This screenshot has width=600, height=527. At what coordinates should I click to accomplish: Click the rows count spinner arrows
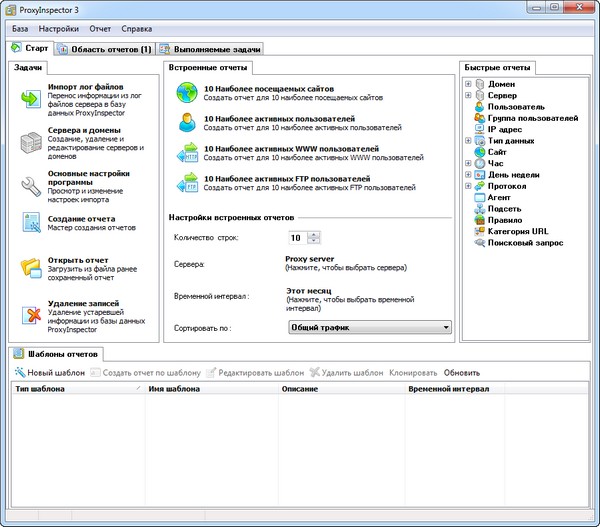click(x=314, y=238)
